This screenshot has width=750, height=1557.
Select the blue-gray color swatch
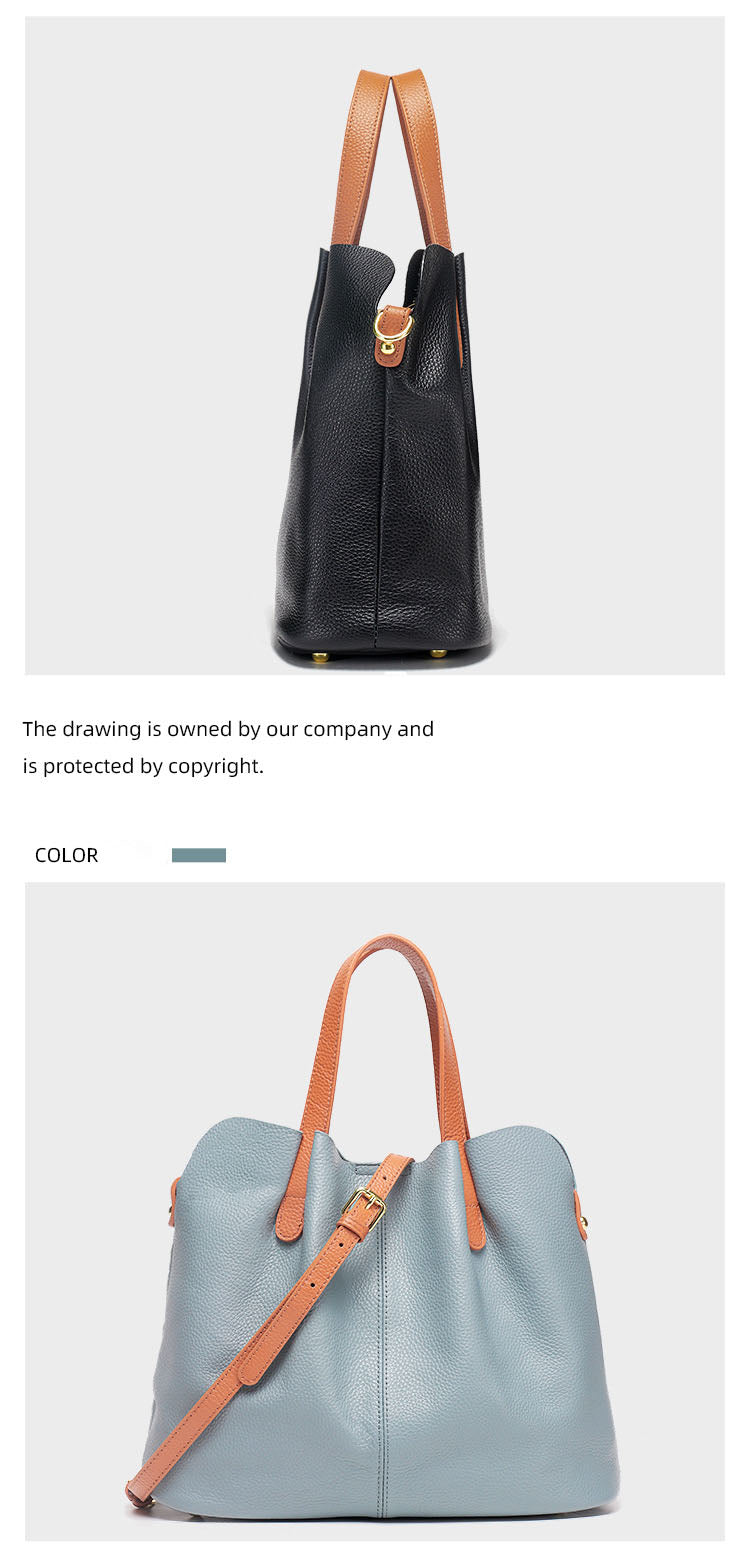pyautogui.click(x=199, y=855)
